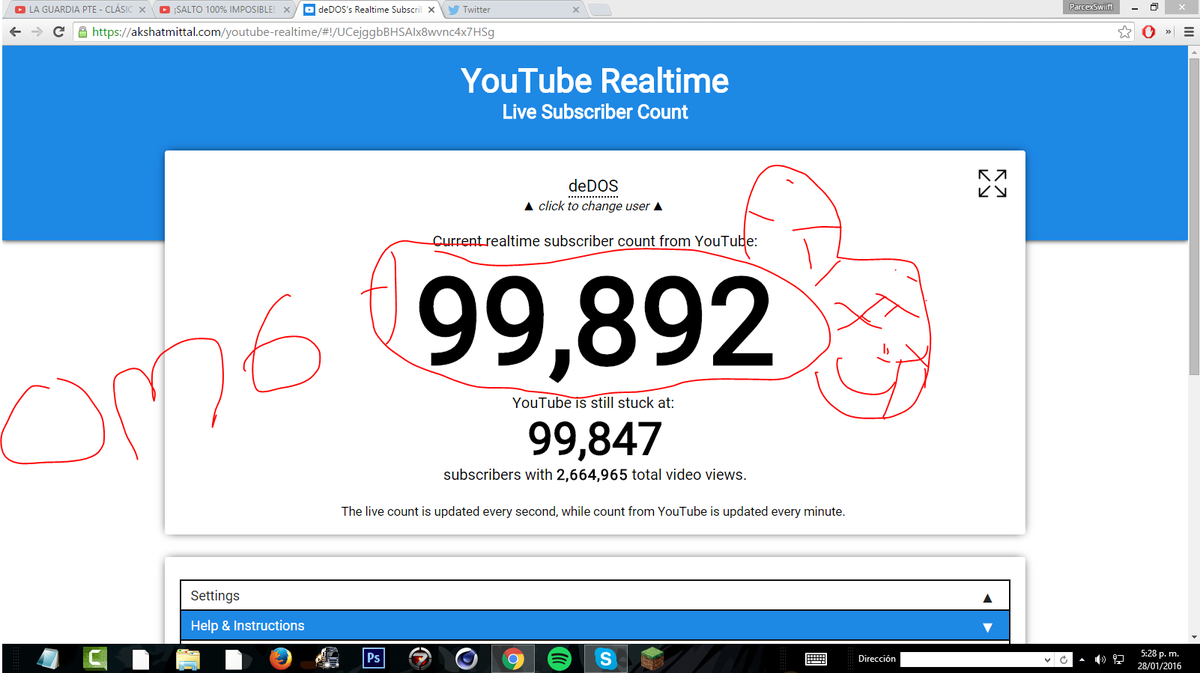Switch to the Twitter tab
This screenshot has height=673, width=1200.
click(514, 10)
